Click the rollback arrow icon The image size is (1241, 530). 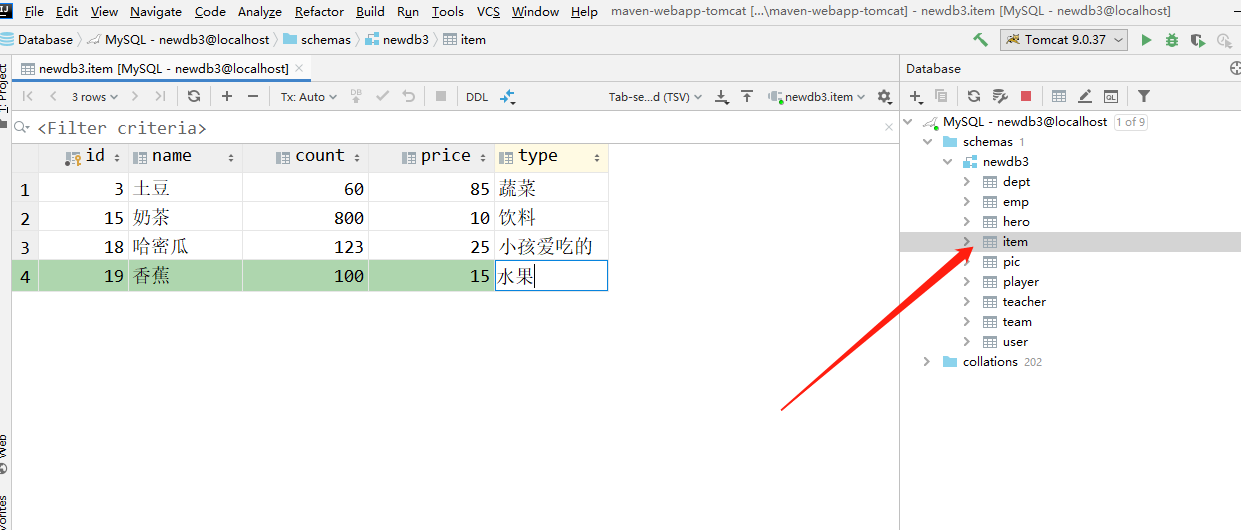pyautogui.click(x=408, y=97)
